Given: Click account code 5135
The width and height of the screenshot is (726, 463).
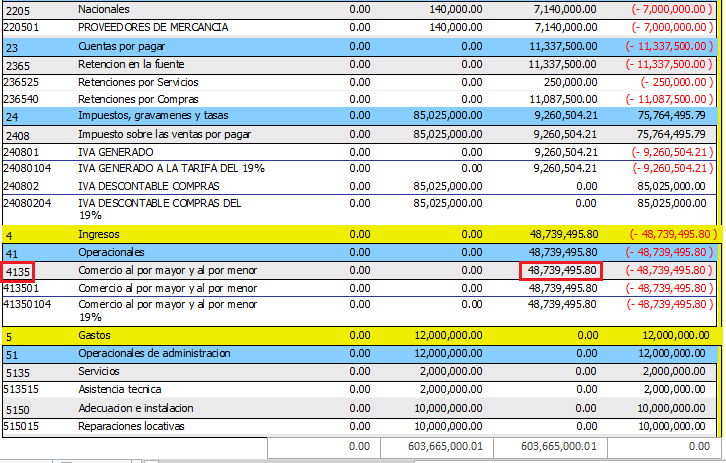Looking at the screenshot, I should (x=18, y=373).
